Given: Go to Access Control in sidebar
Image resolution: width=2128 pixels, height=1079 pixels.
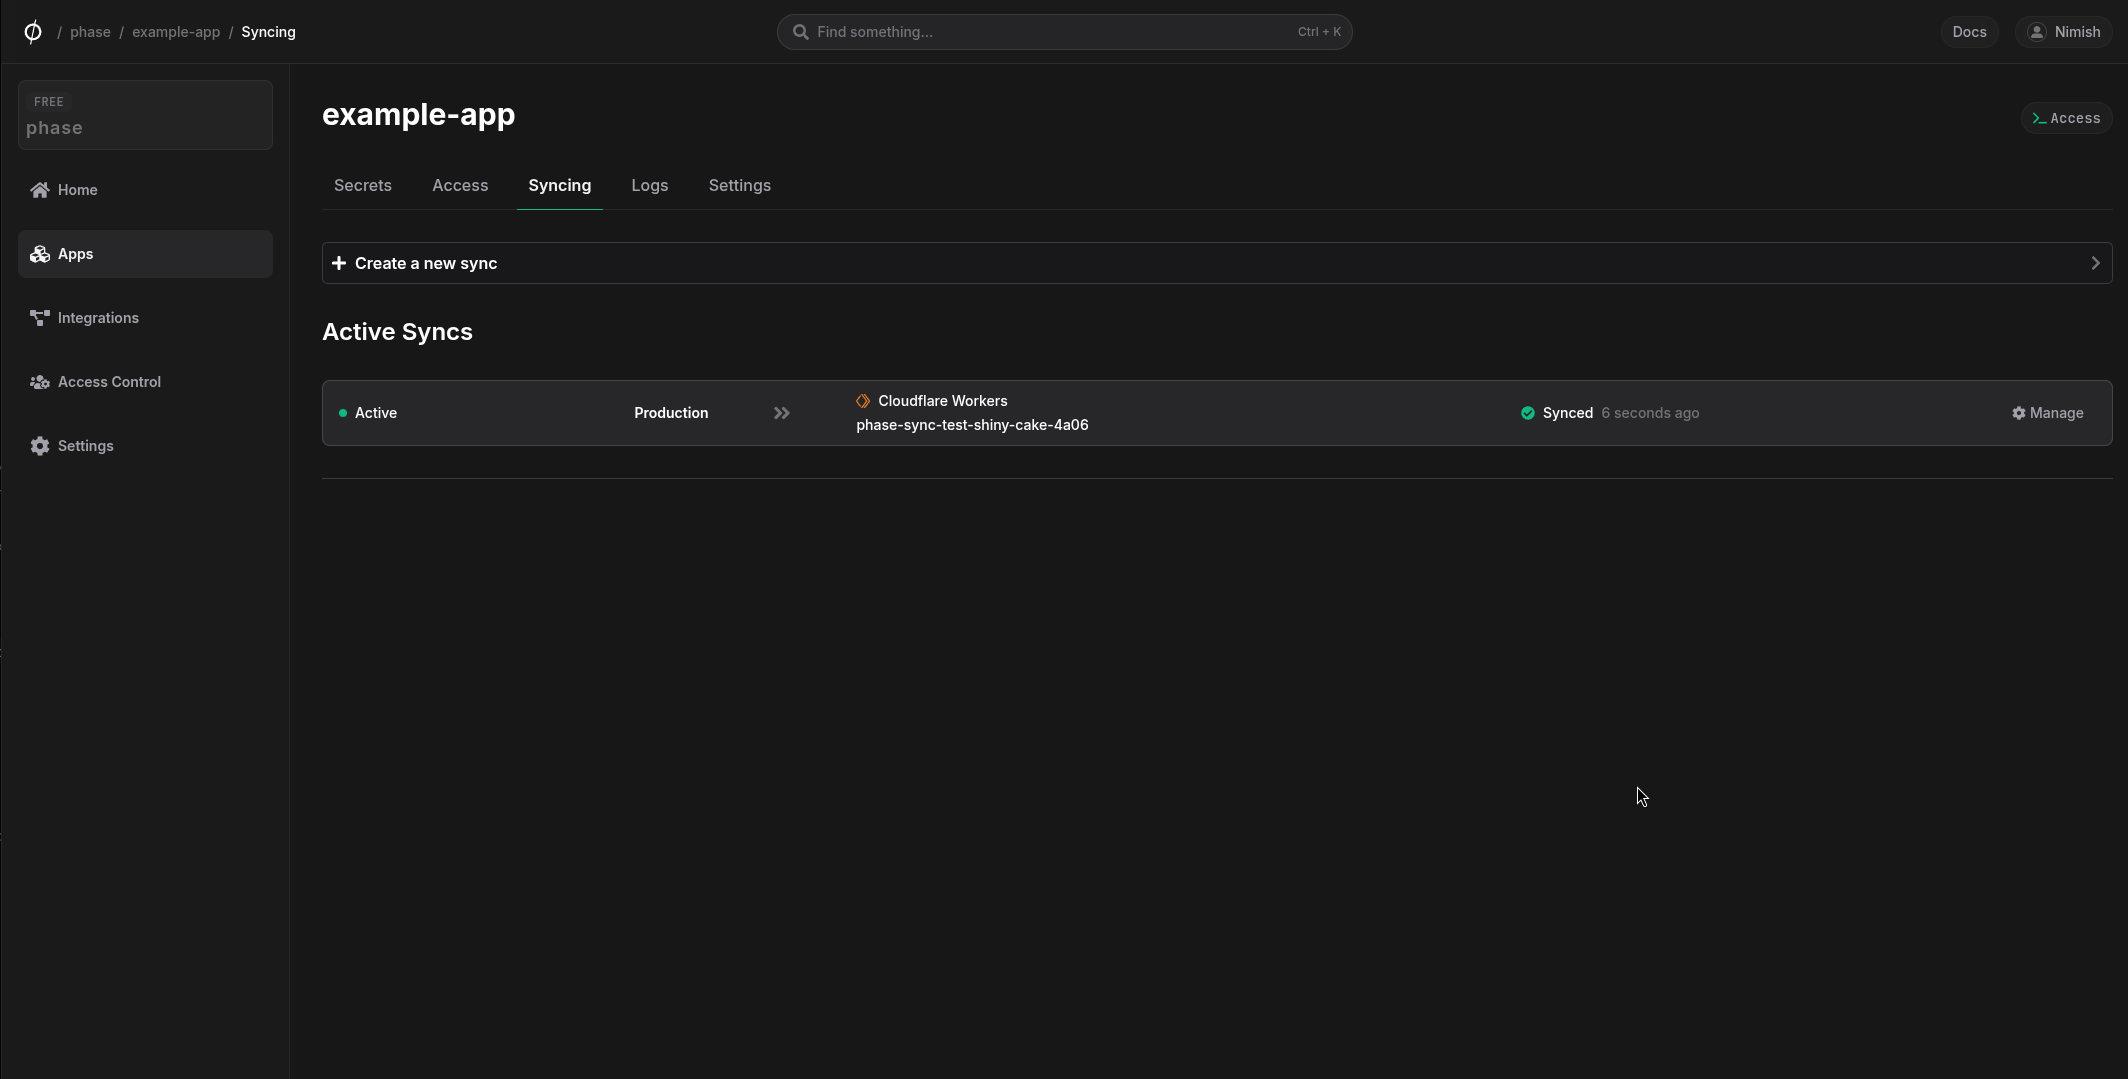Looking at the screenshot, I should (108, 382).
